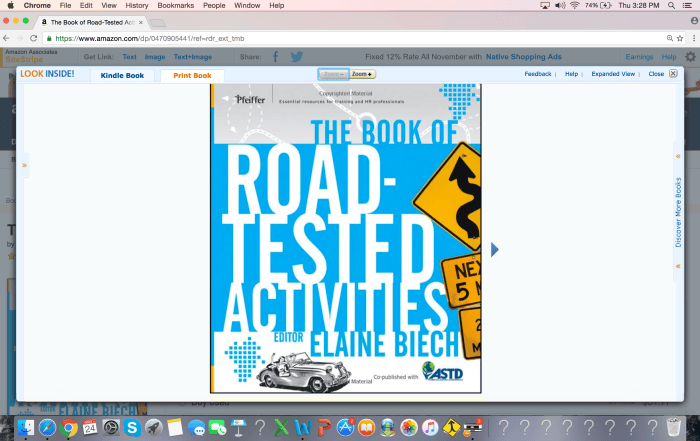Viewport: 700px width, 441px height.
Task: Click the next page arrow beside book cover
Action: tap(495, 250)
